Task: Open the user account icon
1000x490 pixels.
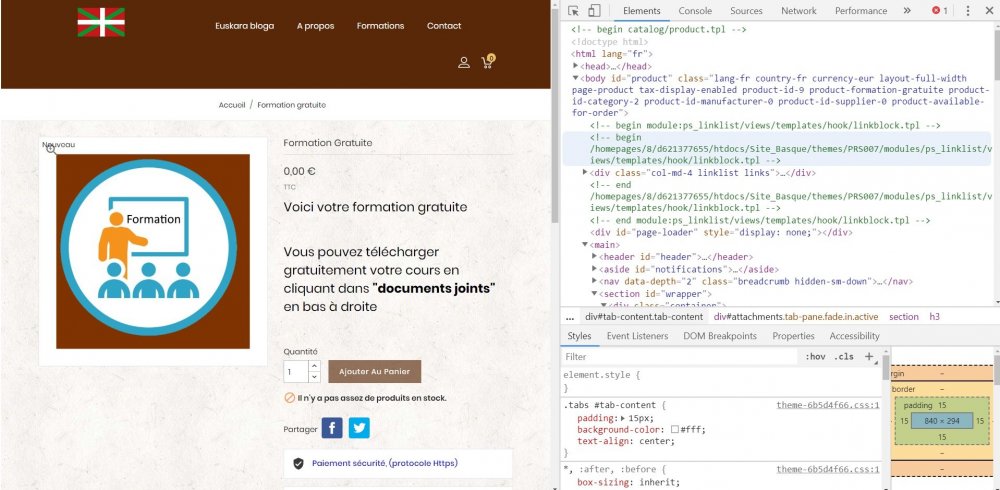Action: 464,63
